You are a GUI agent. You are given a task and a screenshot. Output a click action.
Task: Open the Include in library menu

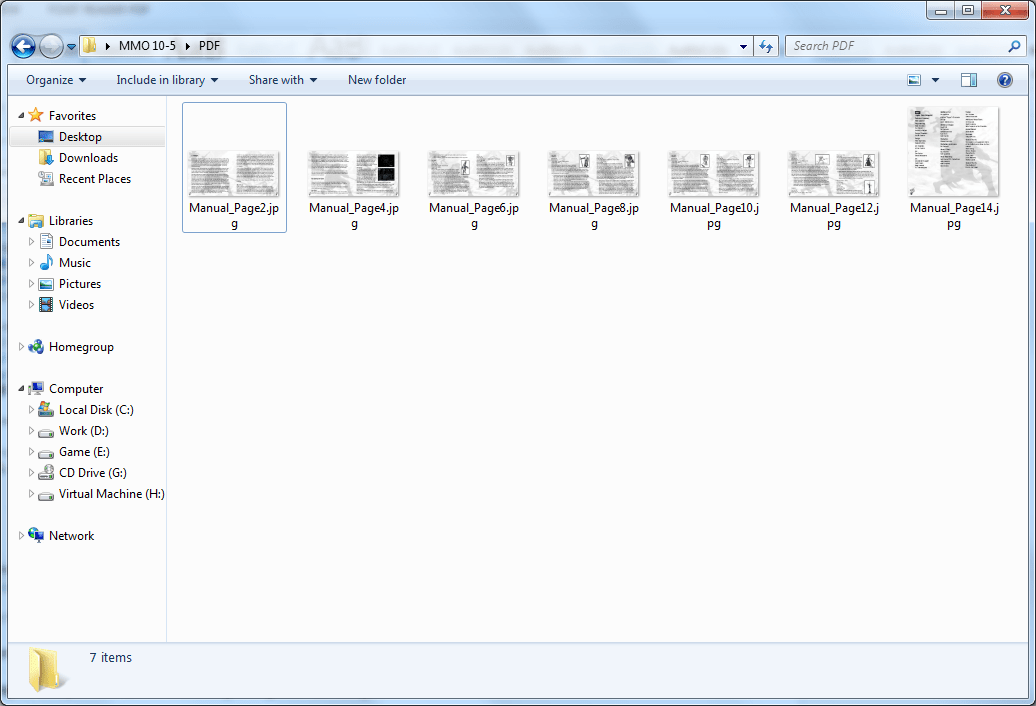[167, 80]
